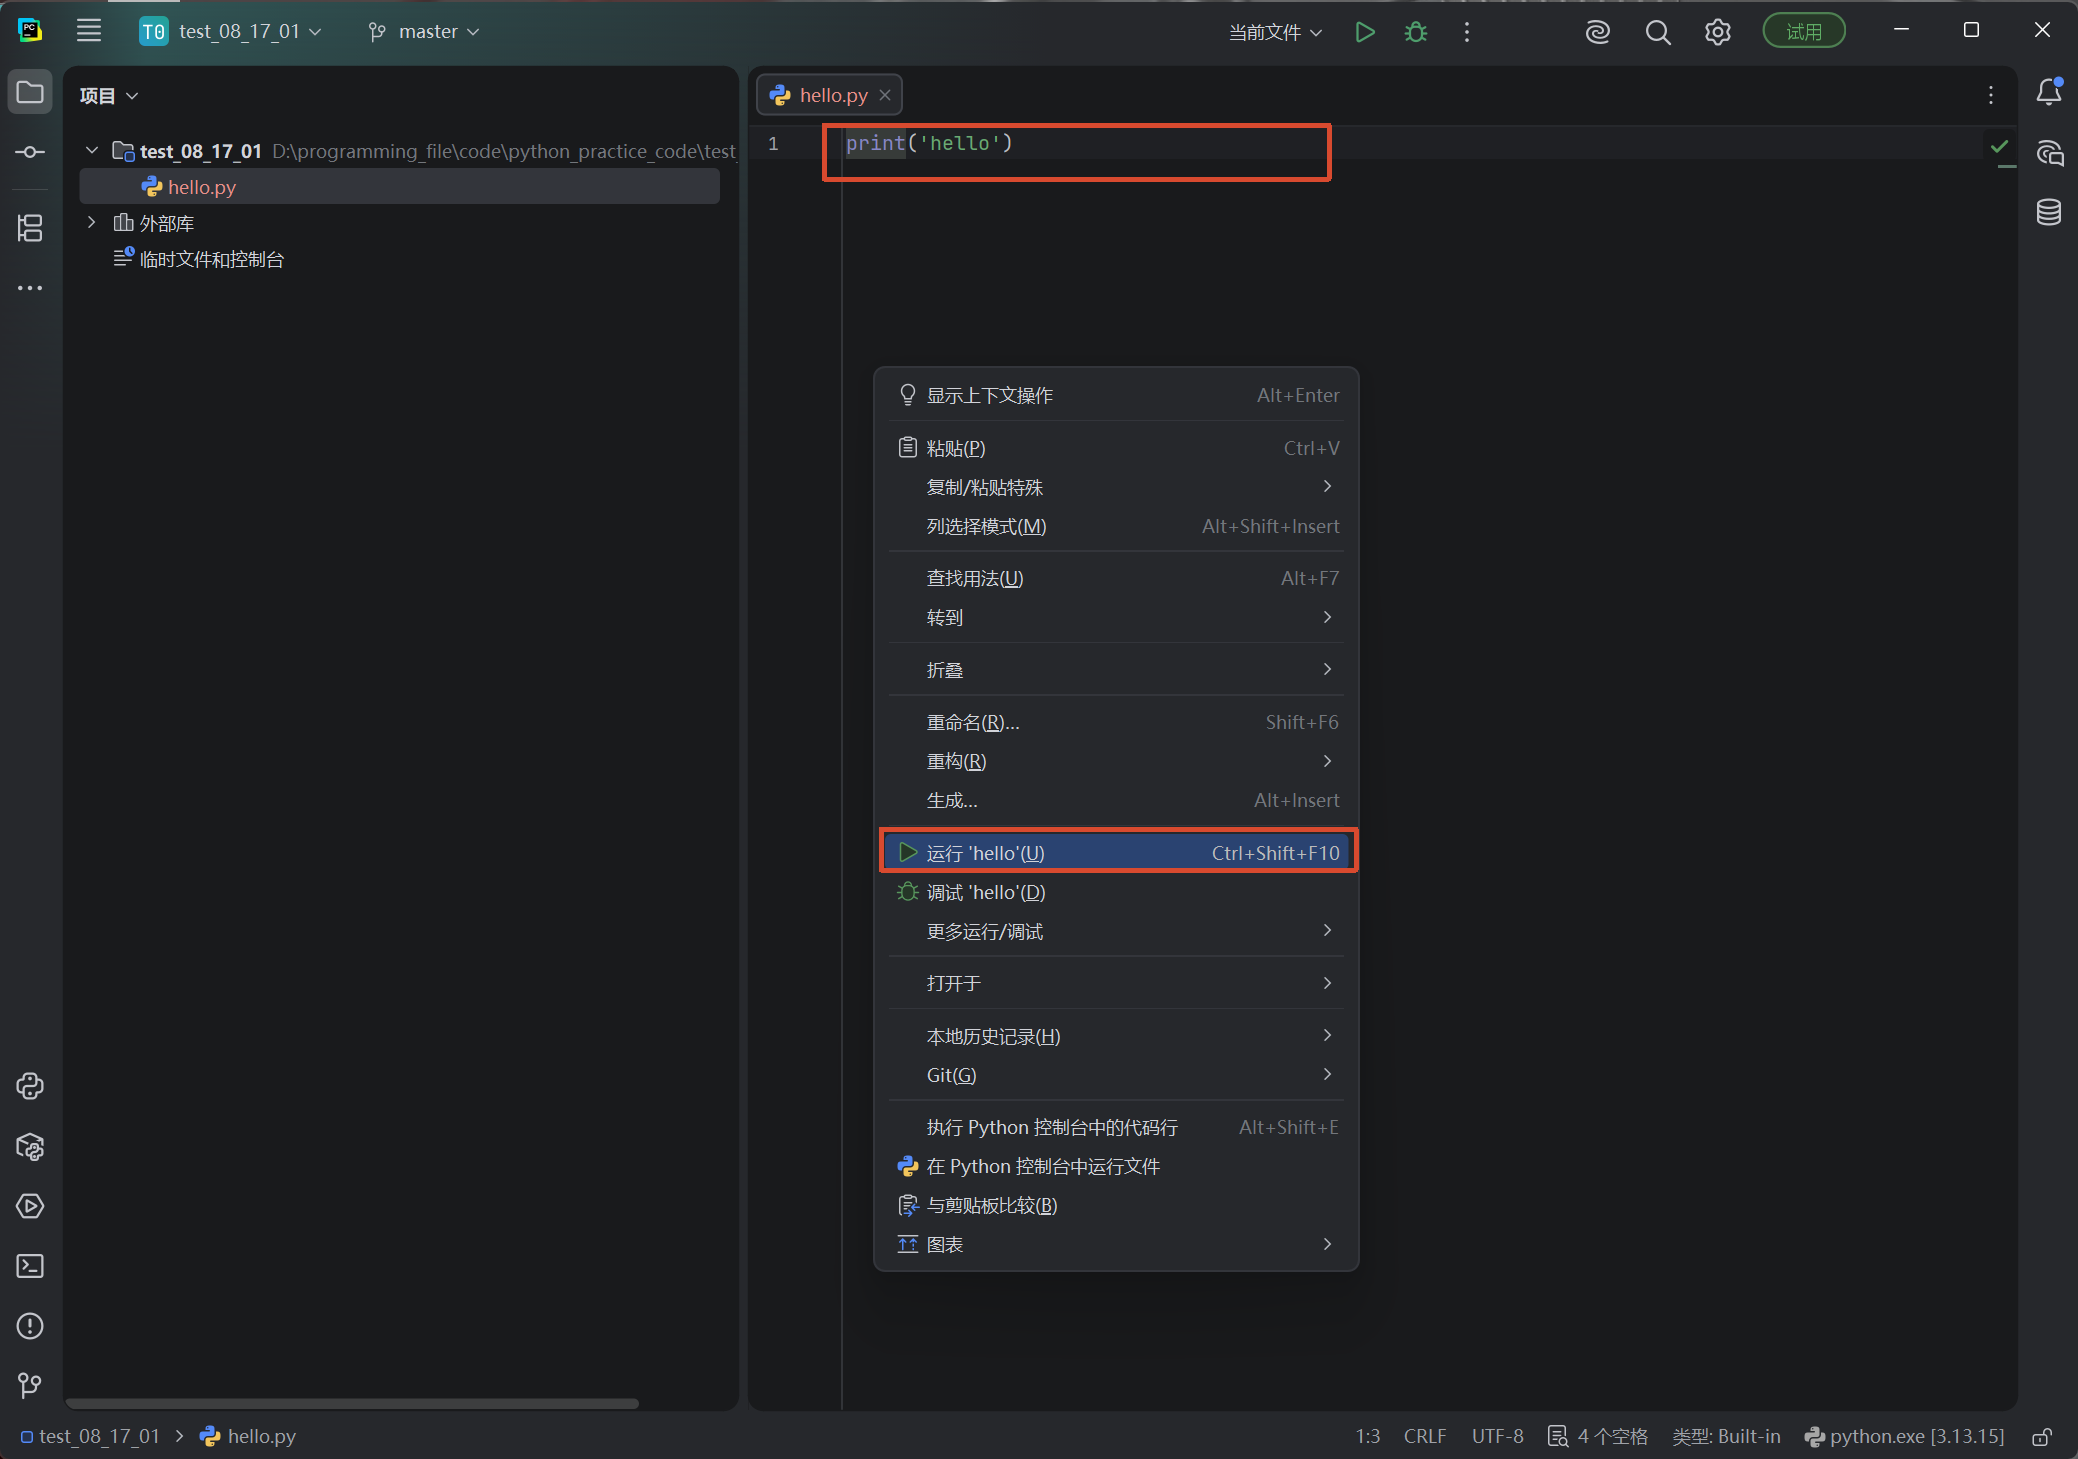Close the hello.py editor tab
The width and height of the screenshot is (2078, 1459).
coord(885,95)
